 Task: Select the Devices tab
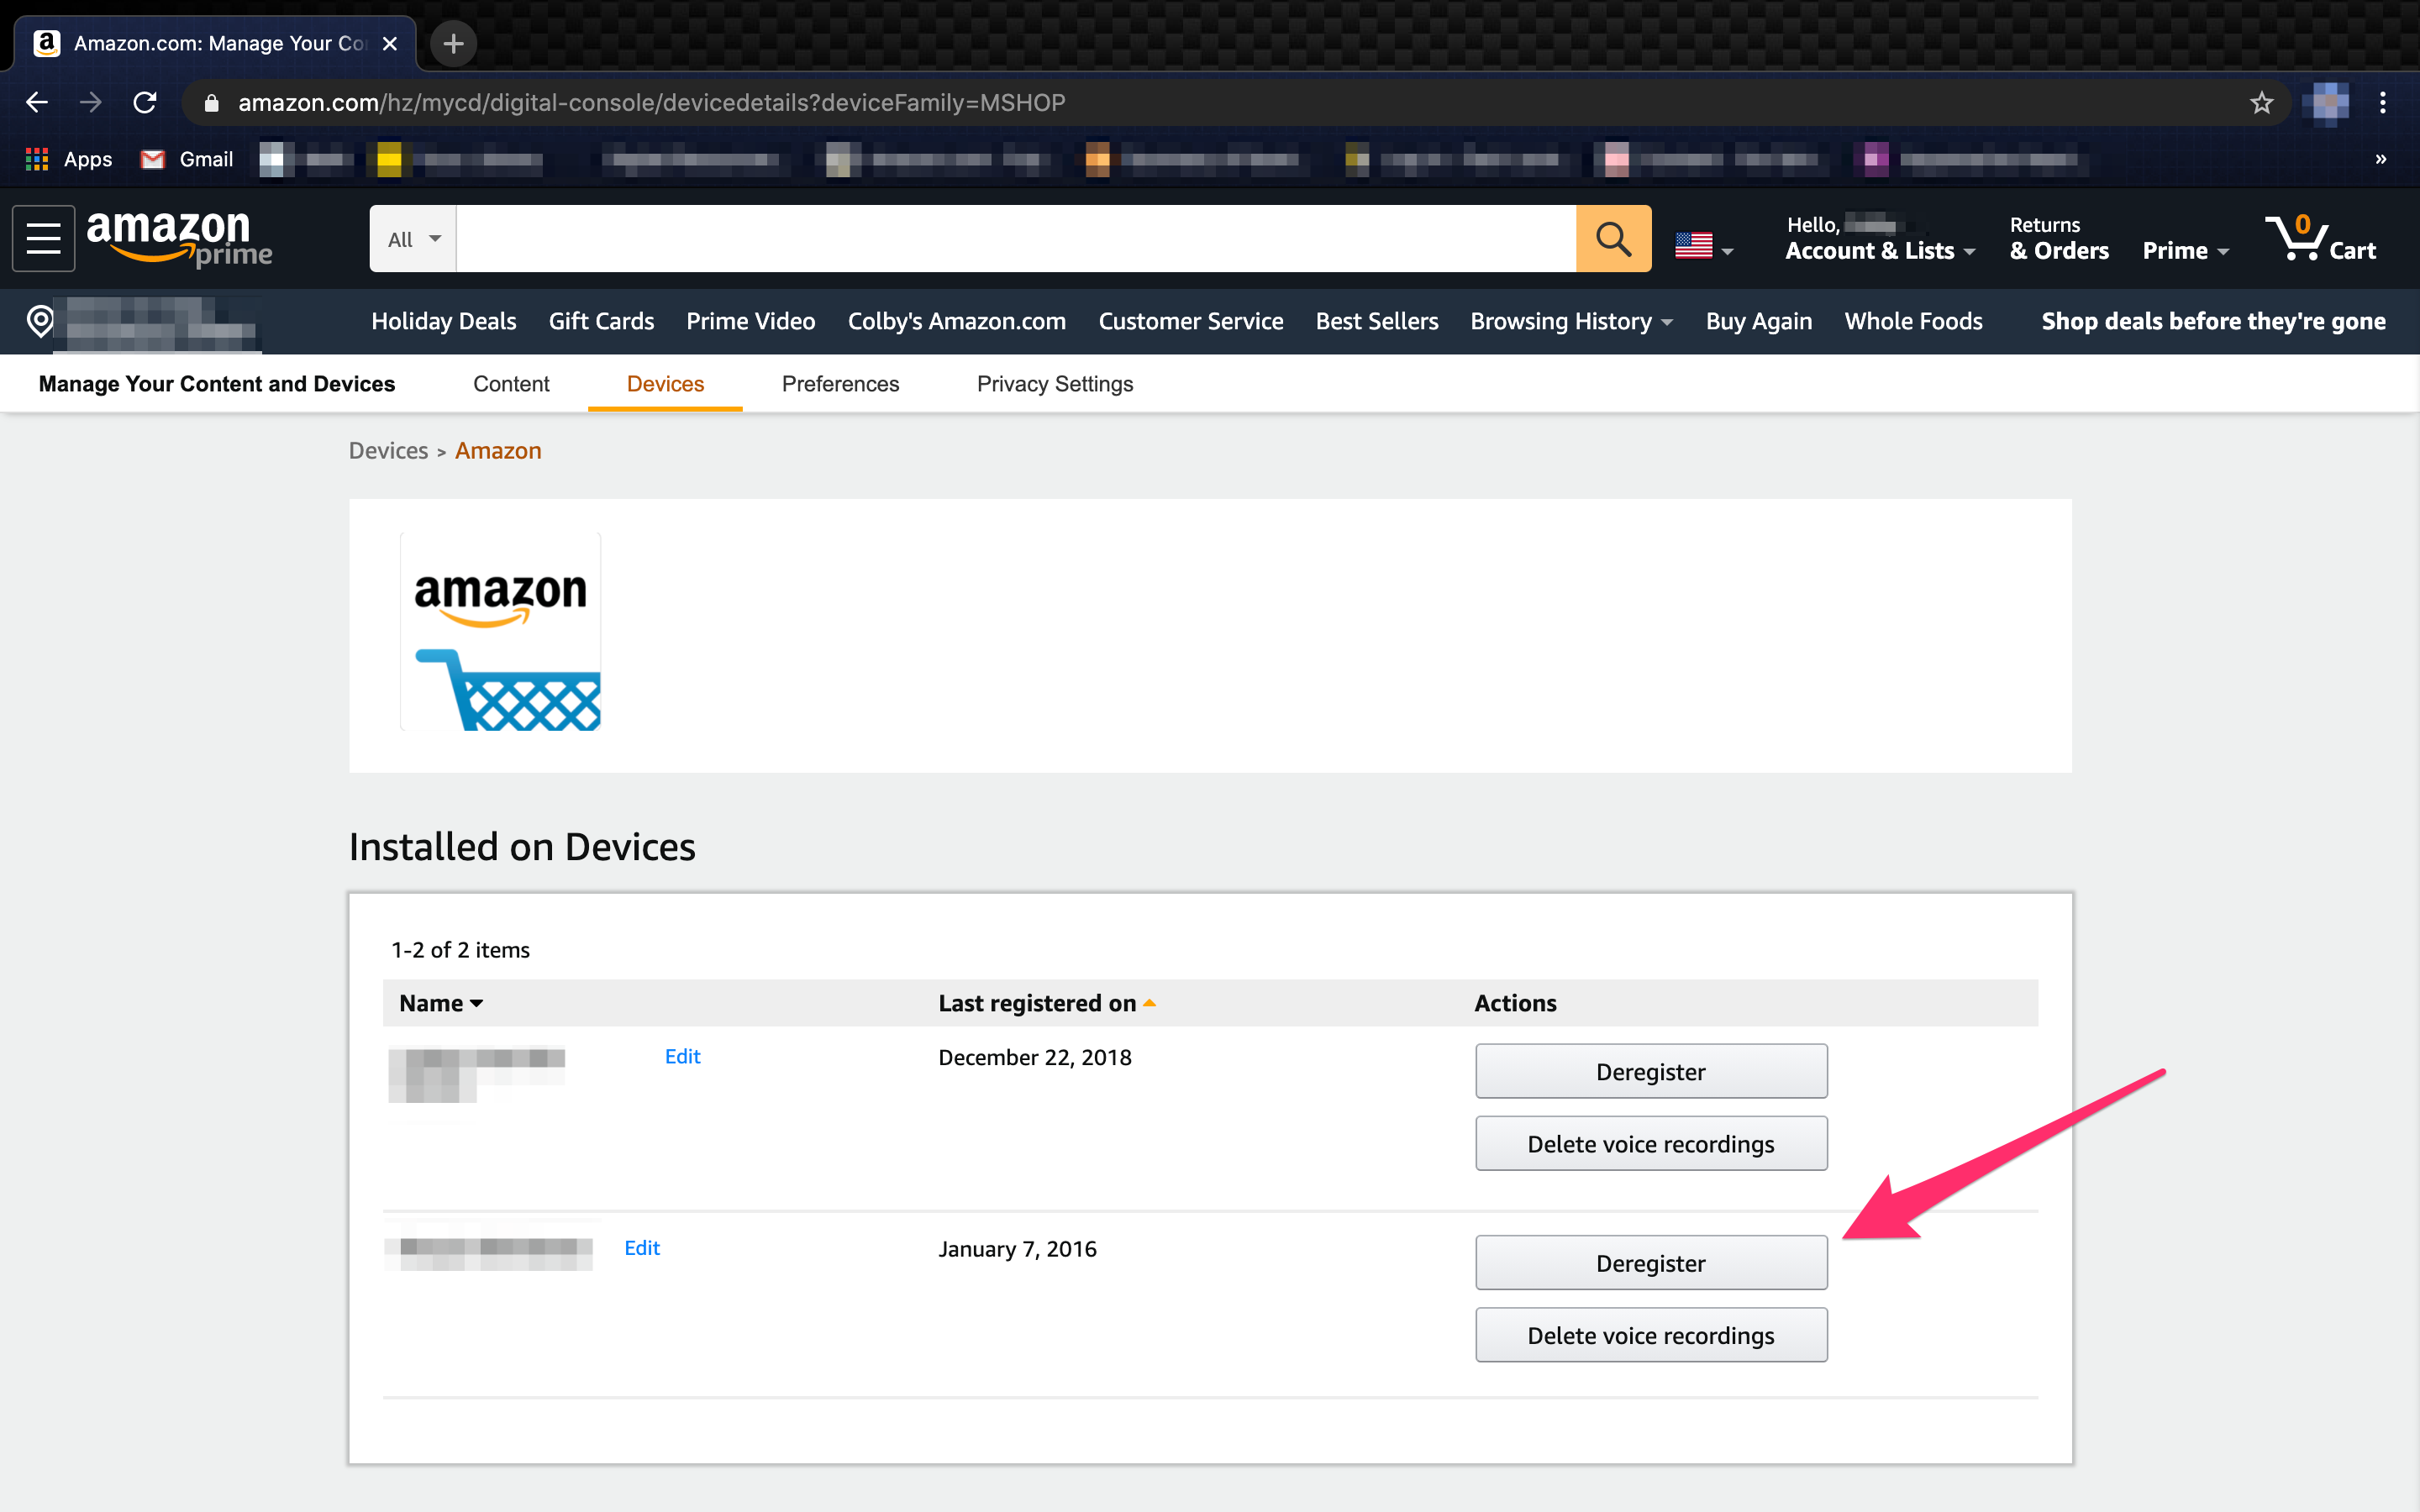coord(665,383)
